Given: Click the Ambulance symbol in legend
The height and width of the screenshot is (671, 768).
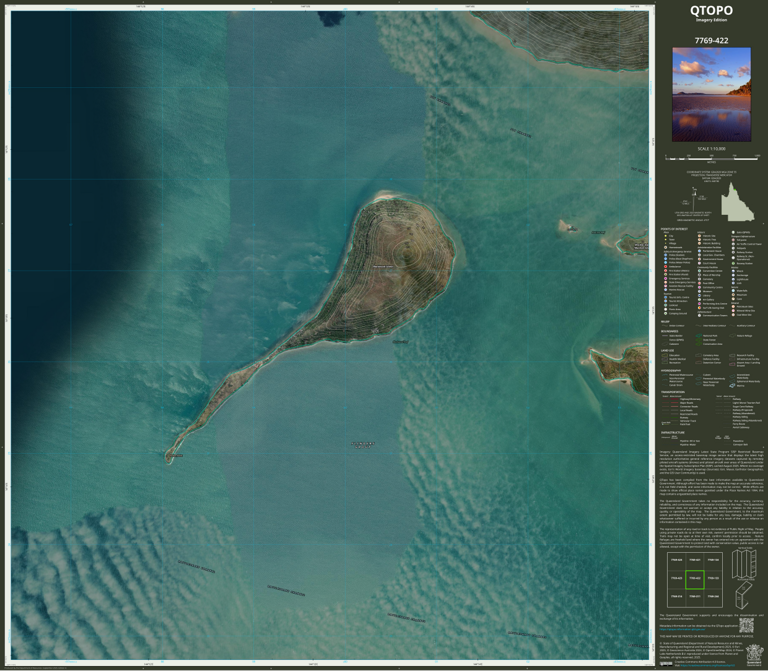Looking at the screenshot, I should pyautogui.click(x=666, y=266).
